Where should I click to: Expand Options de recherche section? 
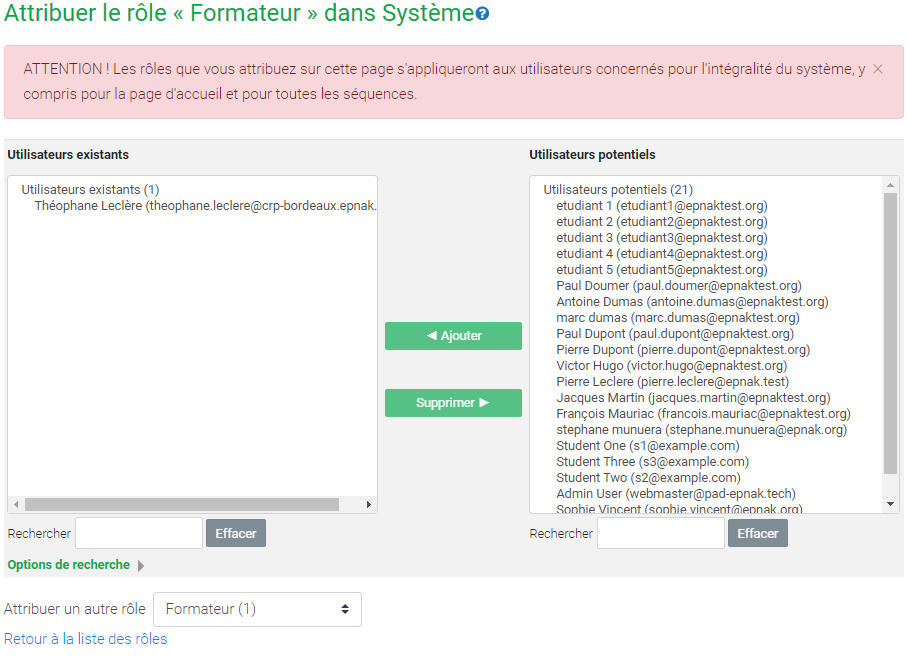tap(75, 565)
